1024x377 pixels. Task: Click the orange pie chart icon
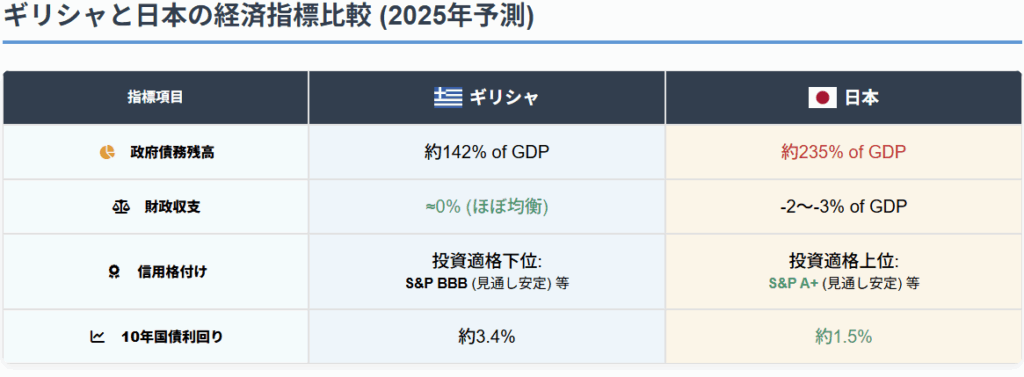click(106, 152)
